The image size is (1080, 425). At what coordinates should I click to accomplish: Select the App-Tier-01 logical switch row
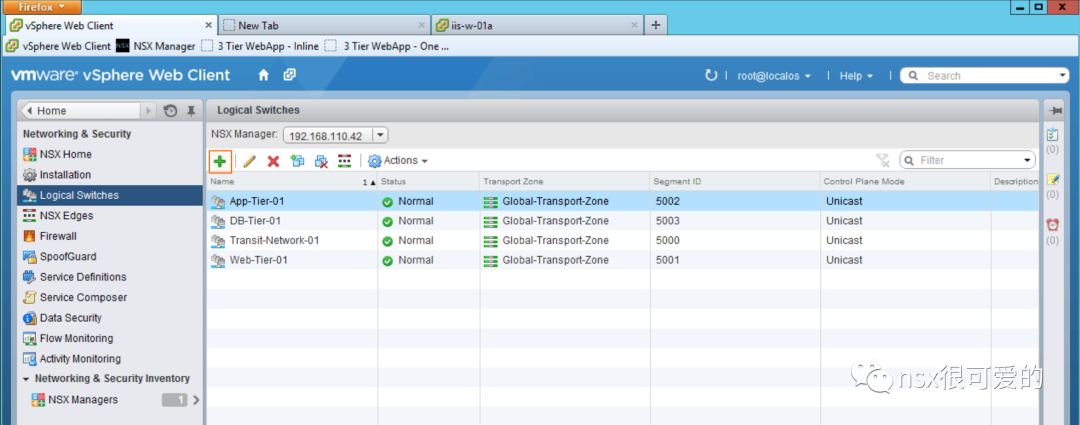622,201
